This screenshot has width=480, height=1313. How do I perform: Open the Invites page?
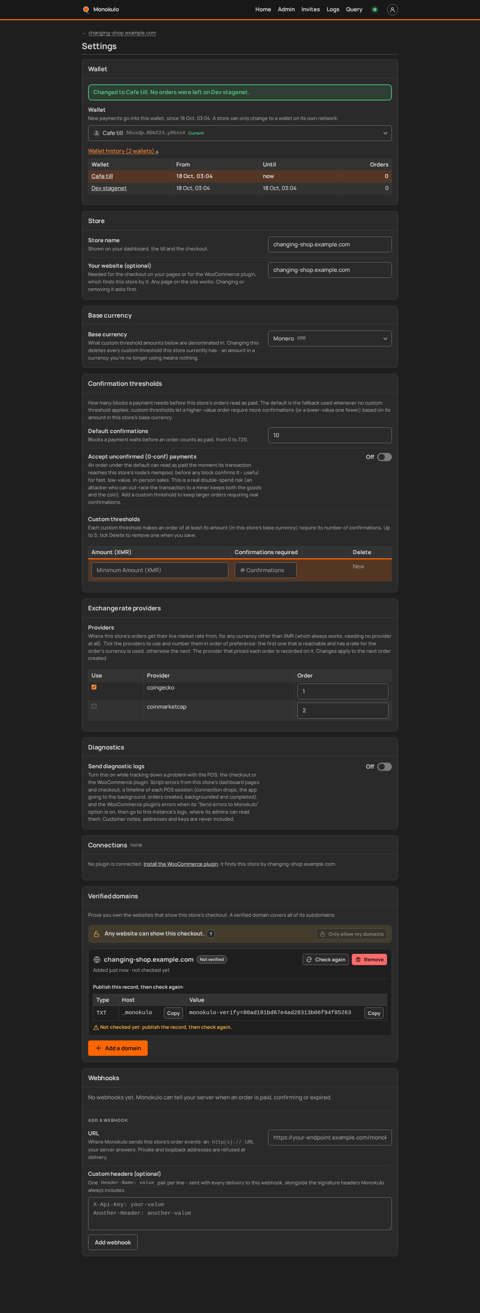tap(311, 9)
